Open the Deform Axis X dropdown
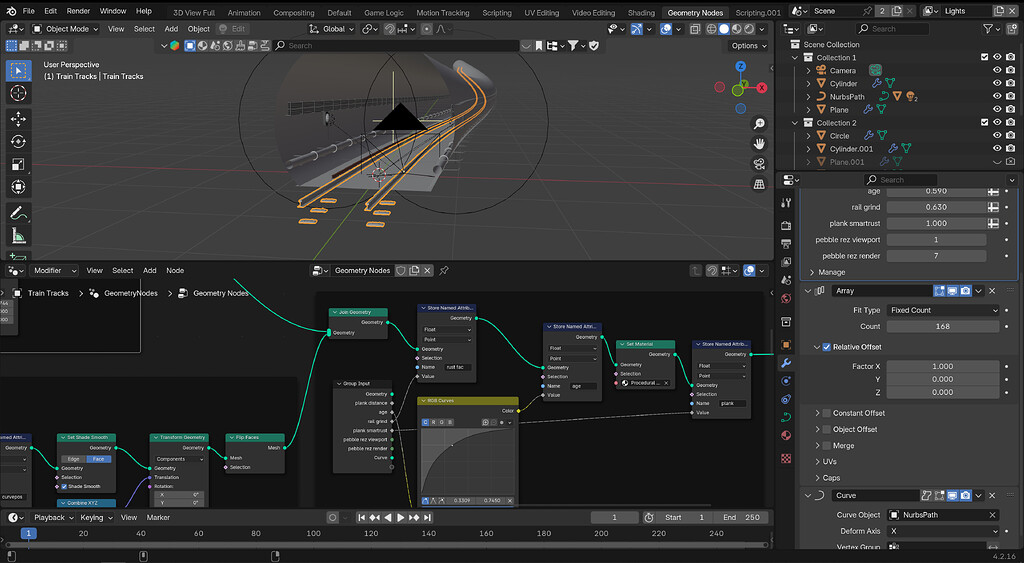 pos(943,532)
